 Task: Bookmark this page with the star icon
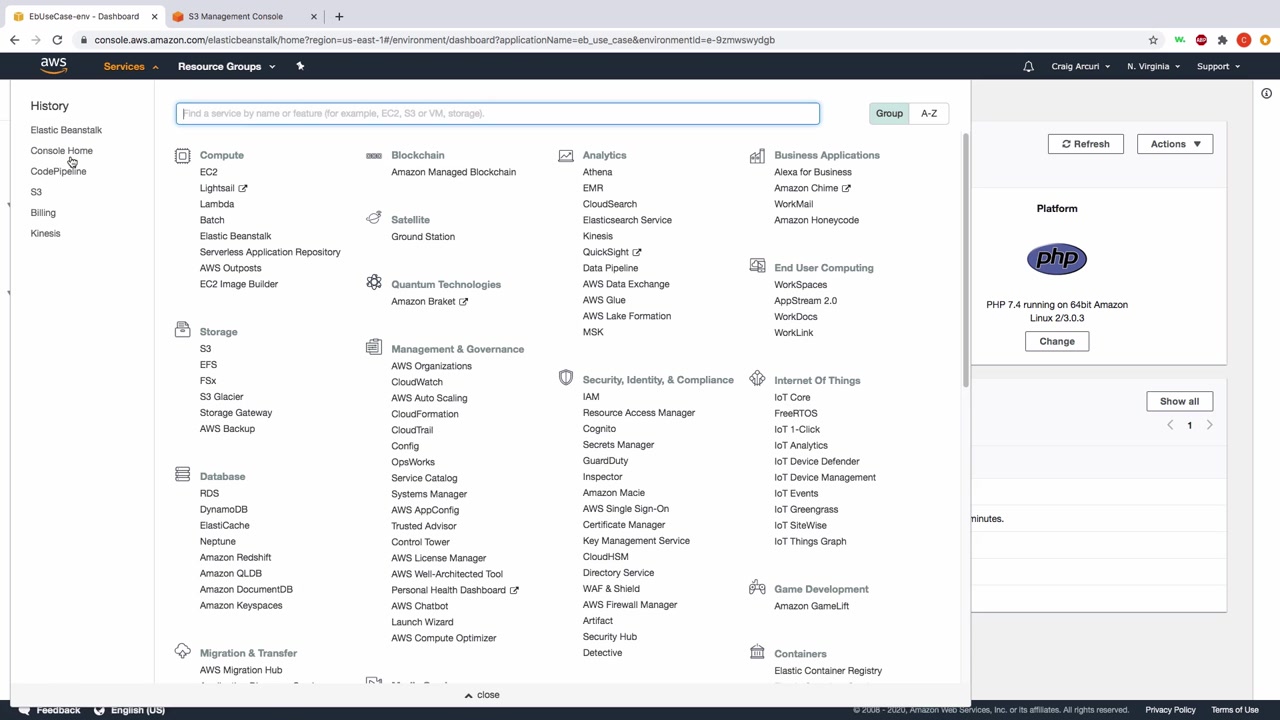pyautogui.click(x=1153, y=40)
